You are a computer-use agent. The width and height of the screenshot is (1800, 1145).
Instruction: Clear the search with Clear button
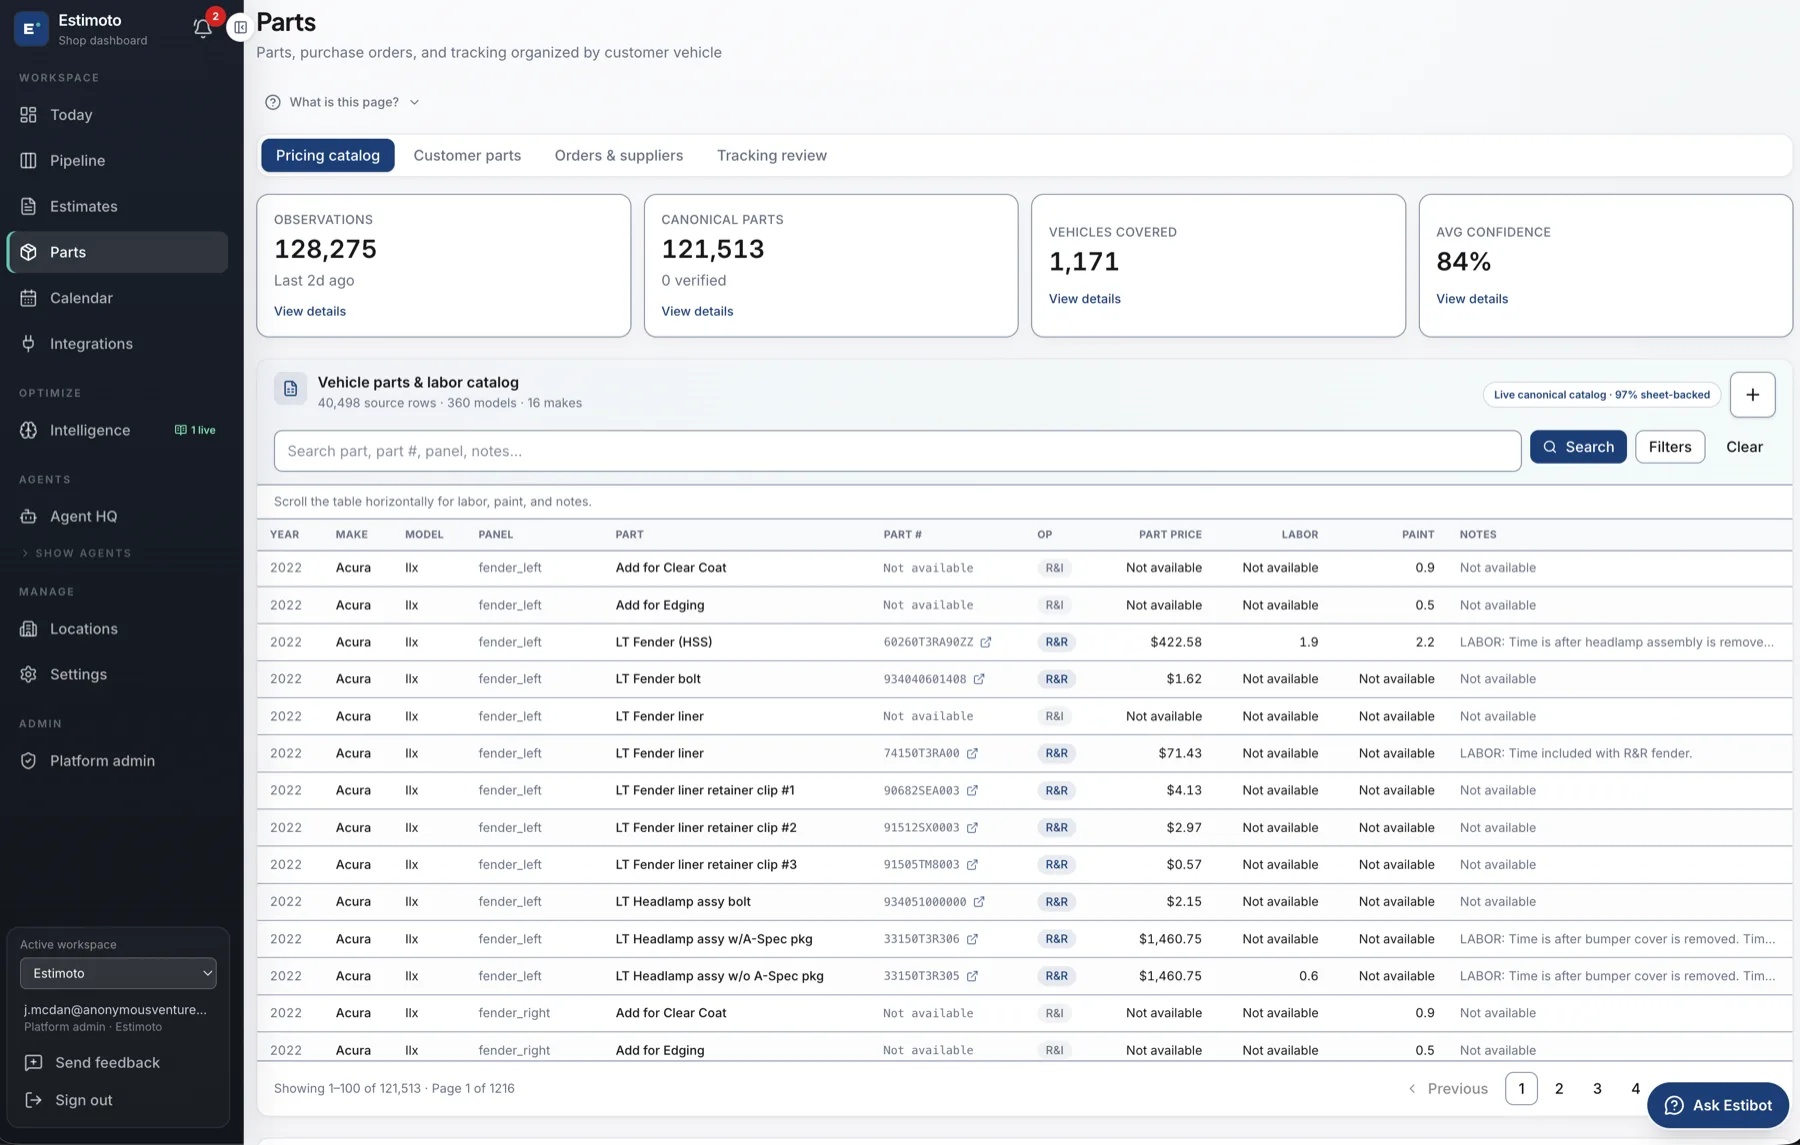1744,447
